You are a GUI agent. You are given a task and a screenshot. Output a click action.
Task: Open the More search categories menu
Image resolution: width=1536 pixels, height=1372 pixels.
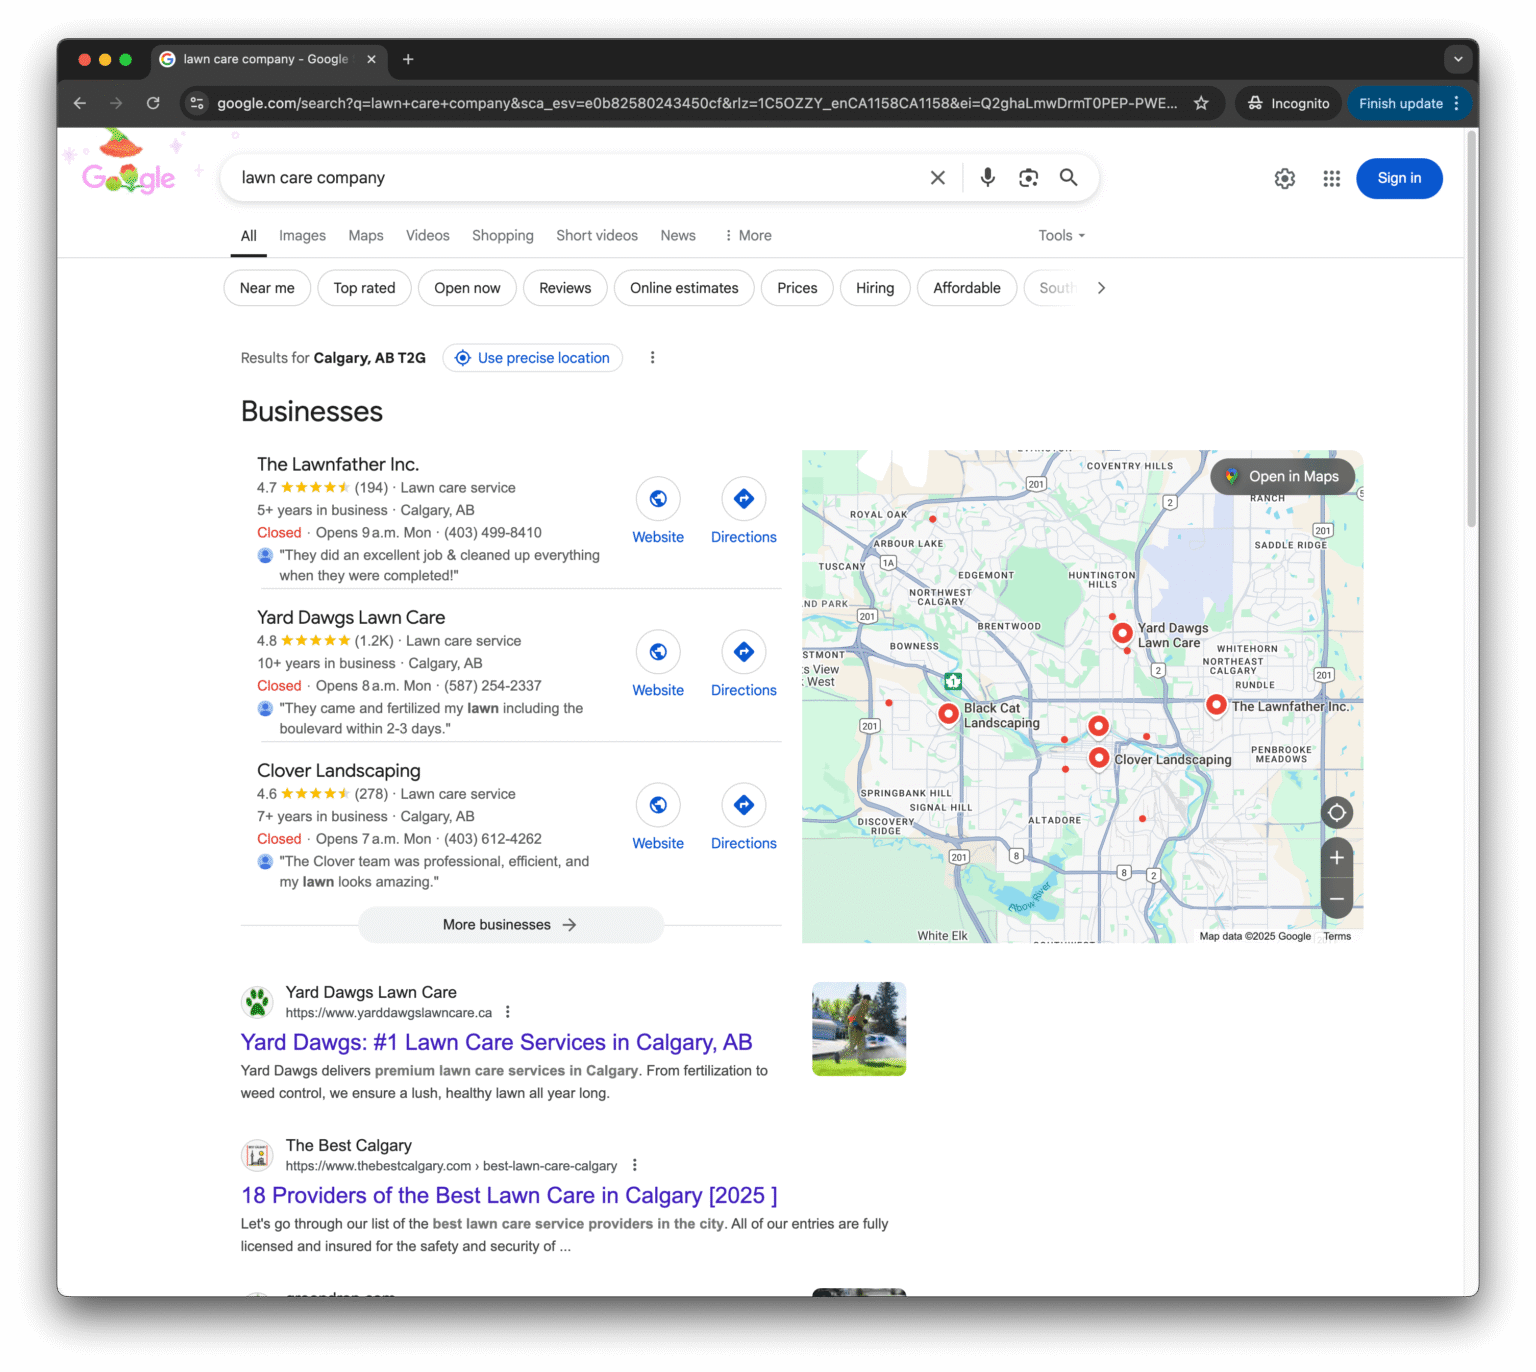tap(748, 236)
